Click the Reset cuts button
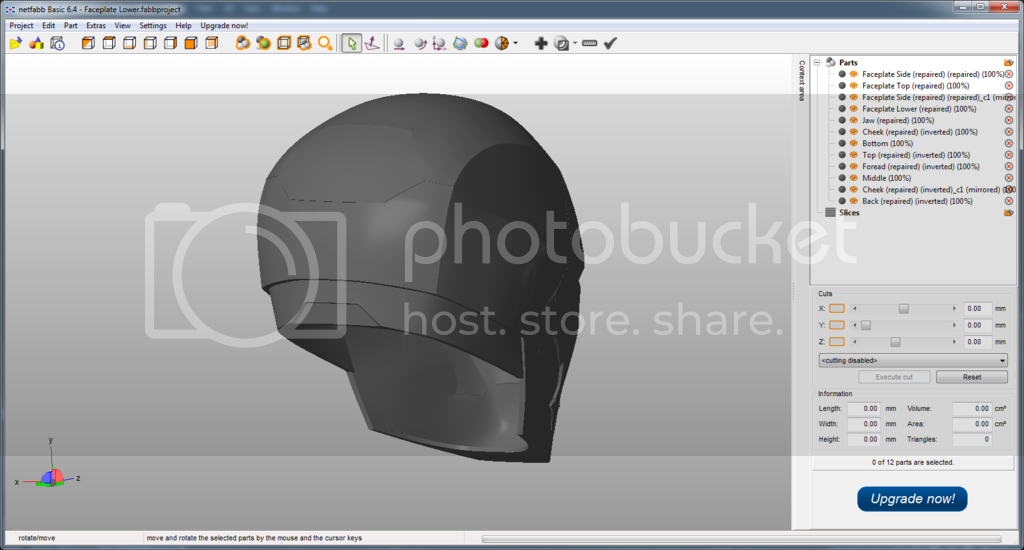This screenshot has height=550, width=1024. [x=972, y=377]
